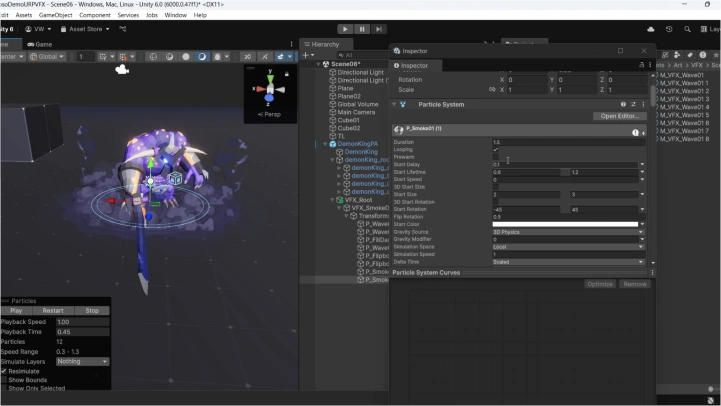Toggle the constrained proportions link for Scale
This screenshot has width=721, height=406.
[x=492, y=90]
